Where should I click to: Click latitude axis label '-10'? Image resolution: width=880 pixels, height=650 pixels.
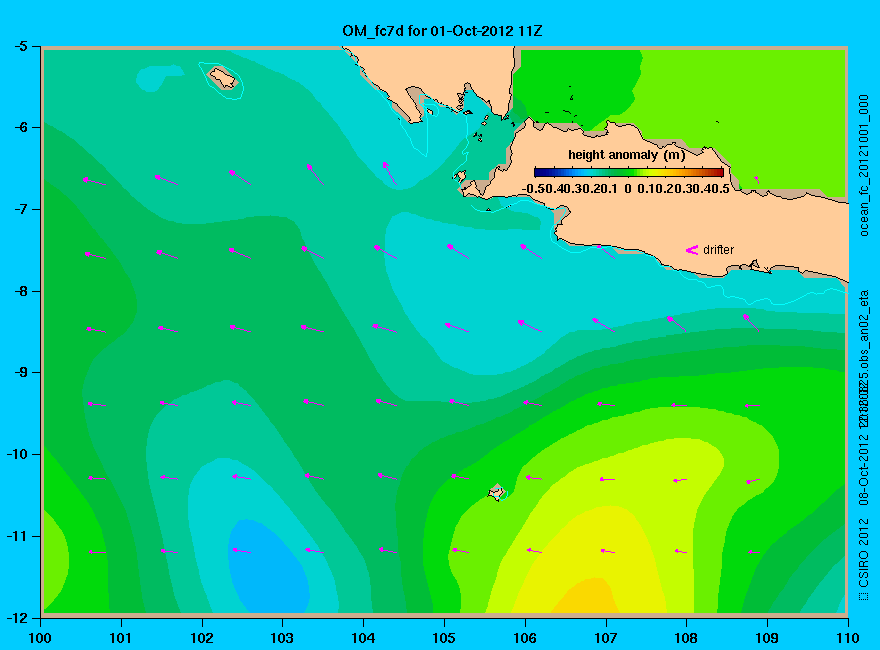pos(17,454)
